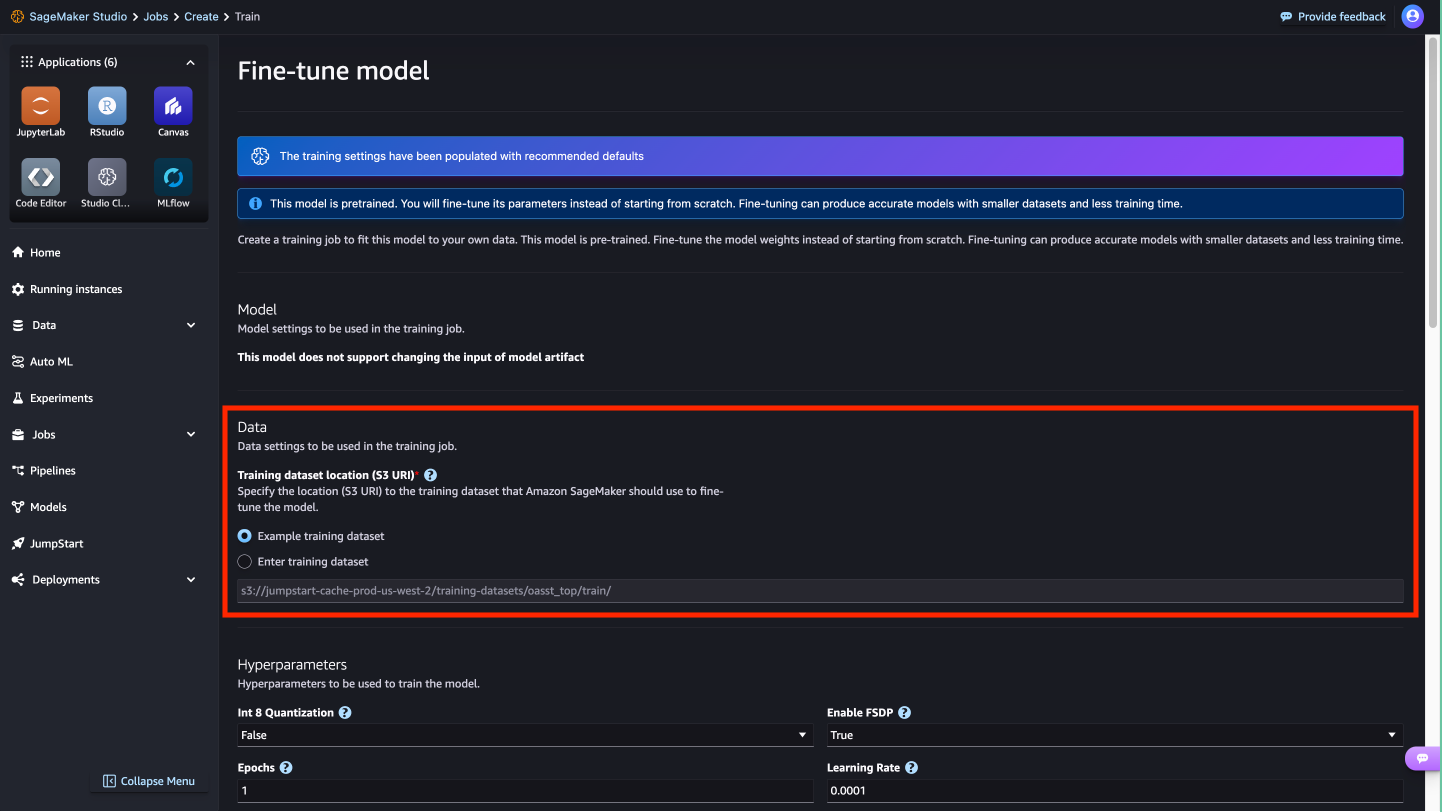
Task: Click the Epochs input field
Action: (524, 790)
